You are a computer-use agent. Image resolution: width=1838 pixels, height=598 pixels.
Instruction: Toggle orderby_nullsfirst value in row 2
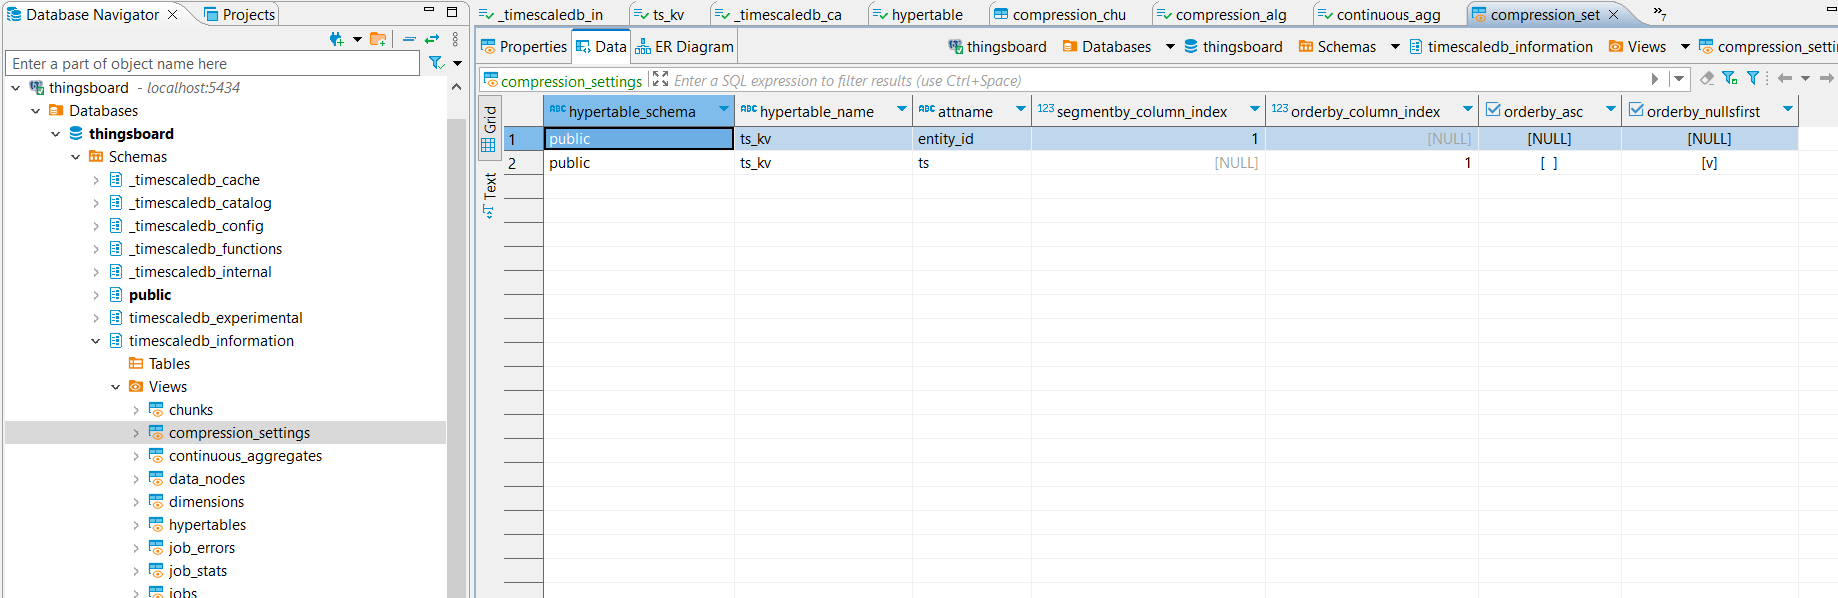coord(1709,163)
